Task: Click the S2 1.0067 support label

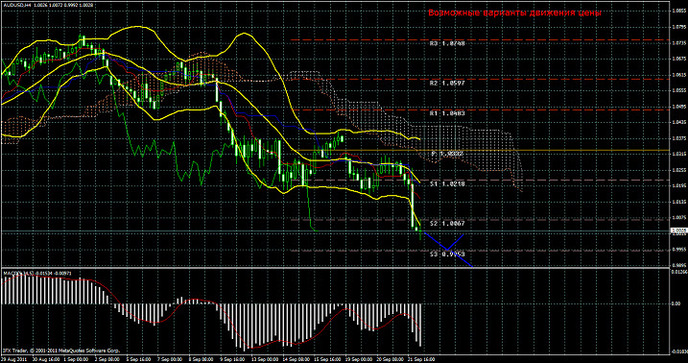Action: tap(447, 223)
